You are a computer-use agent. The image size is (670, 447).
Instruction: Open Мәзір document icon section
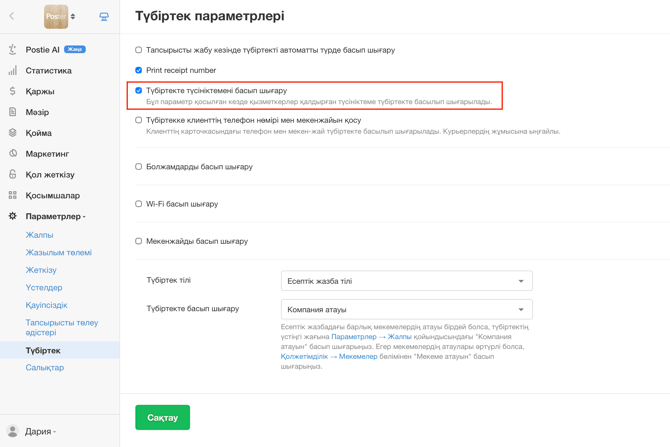[13, 112]
